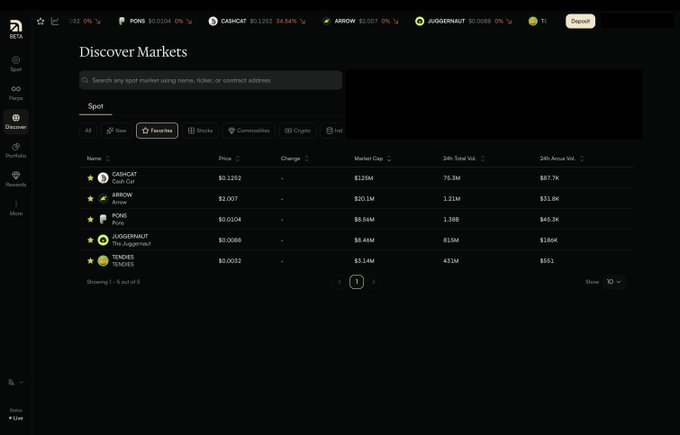Click the chart trend icon in top ticker bar
Image resolution: width=680 pixels, height=435 pixels.
point(55,21)
